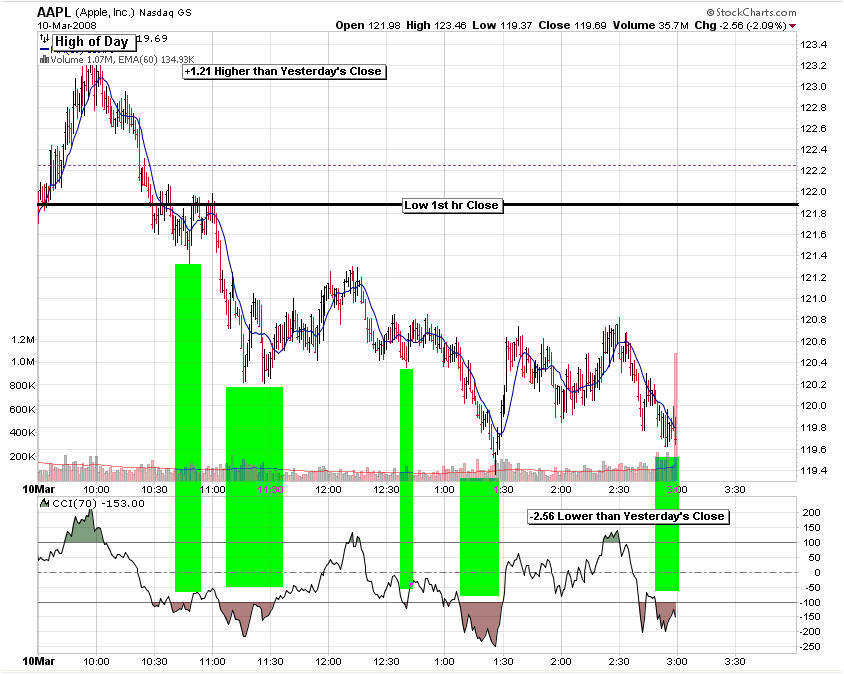Click the "Volume 1.07M, EMA(60) 134.93K" legend text
Screen dimensions: 844x674
pos(122,60)
